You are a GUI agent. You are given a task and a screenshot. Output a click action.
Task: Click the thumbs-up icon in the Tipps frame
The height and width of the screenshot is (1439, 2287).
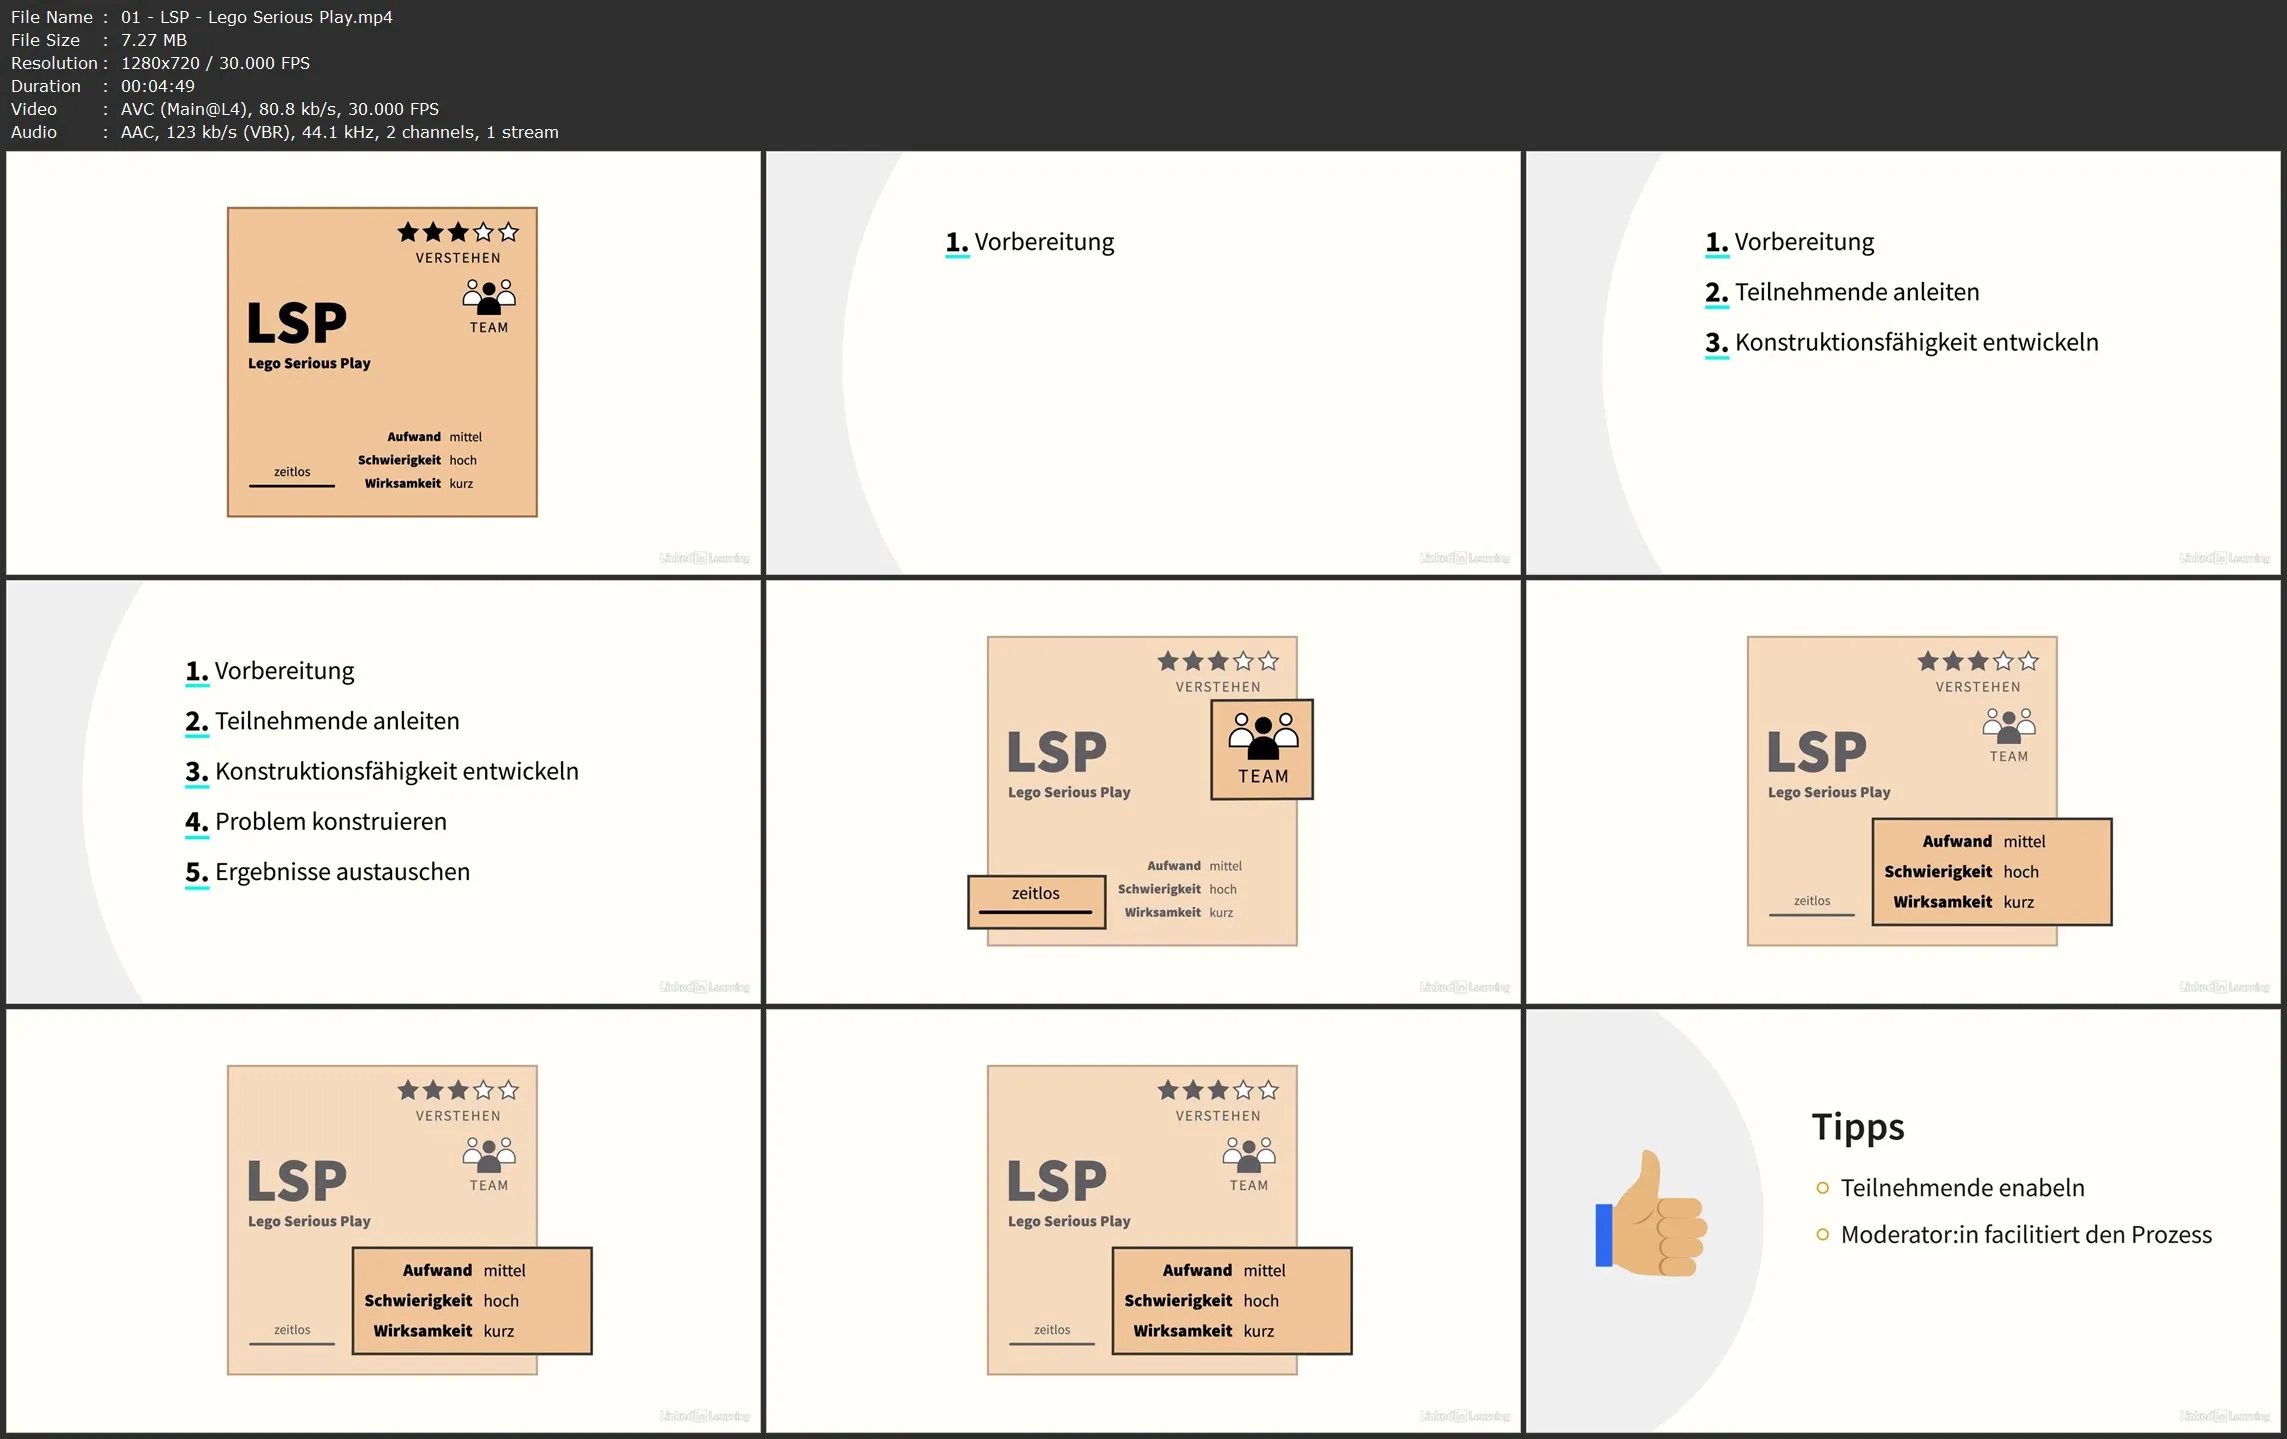(1652, 1216)
